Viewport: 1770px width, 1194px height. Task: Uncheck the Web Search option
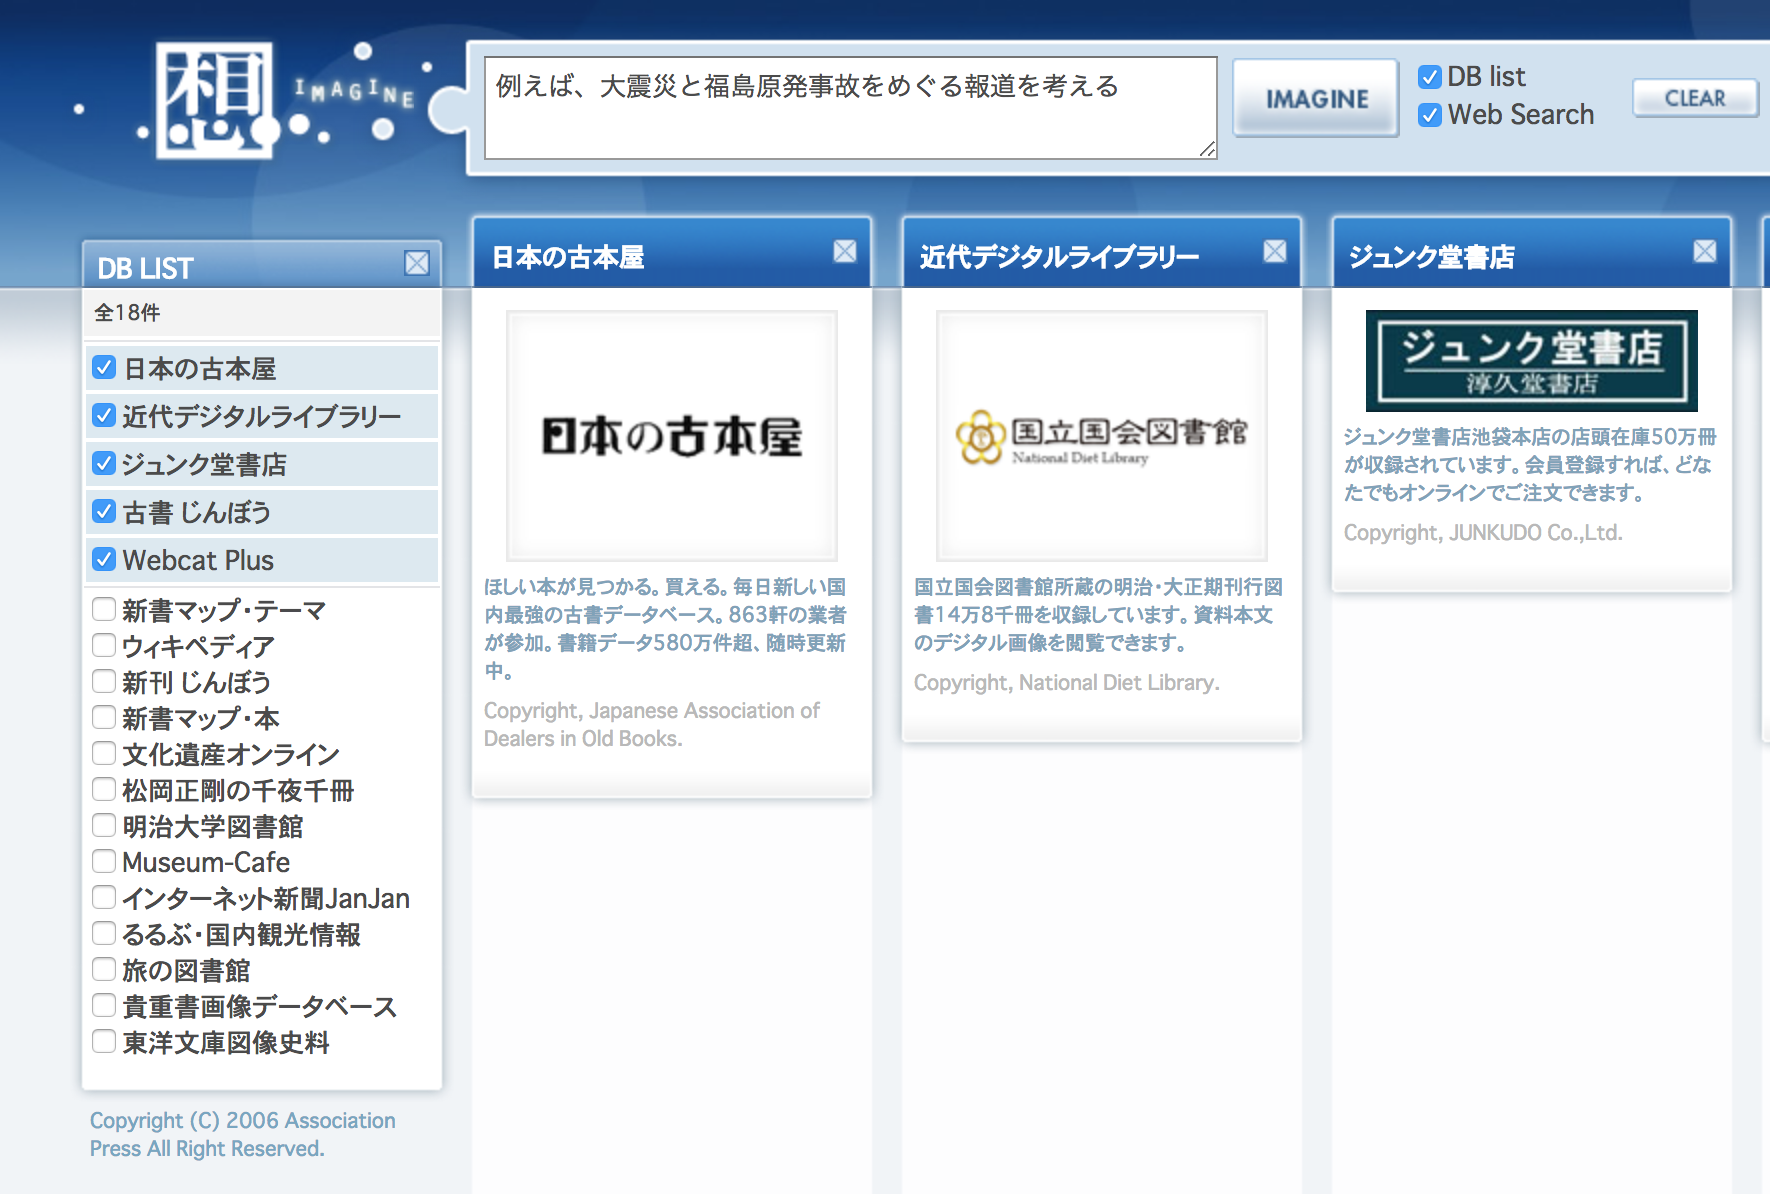(x=1430, y=115)
